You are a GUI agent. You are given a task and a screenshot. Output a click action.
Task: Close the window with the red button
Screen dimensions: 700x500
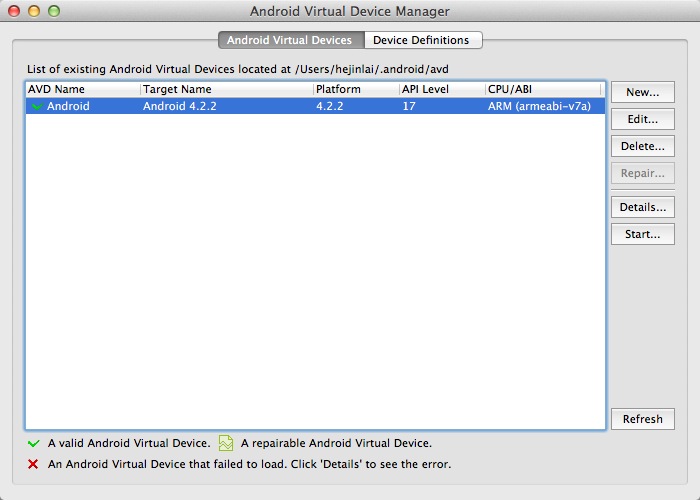14,11
